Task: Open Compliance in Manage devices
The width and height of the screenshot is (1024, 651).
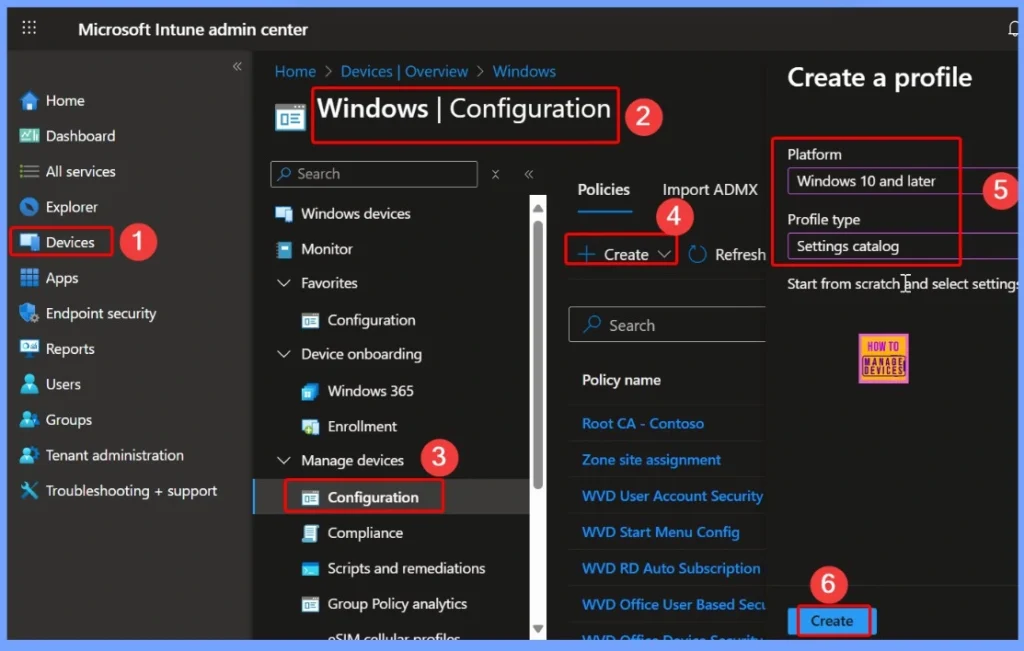Action: (365, 533)
